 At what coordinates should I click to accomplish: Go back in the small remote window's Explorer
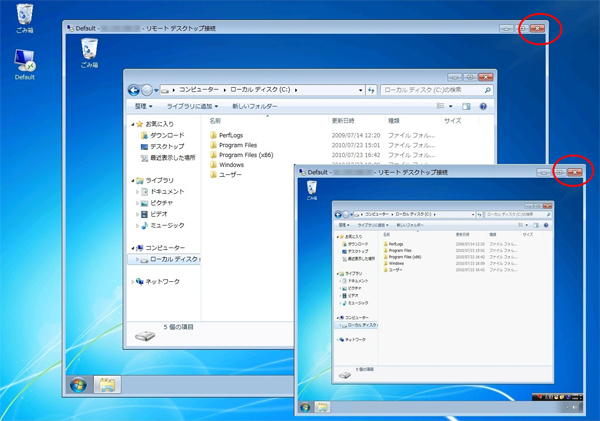coord(338,214)
